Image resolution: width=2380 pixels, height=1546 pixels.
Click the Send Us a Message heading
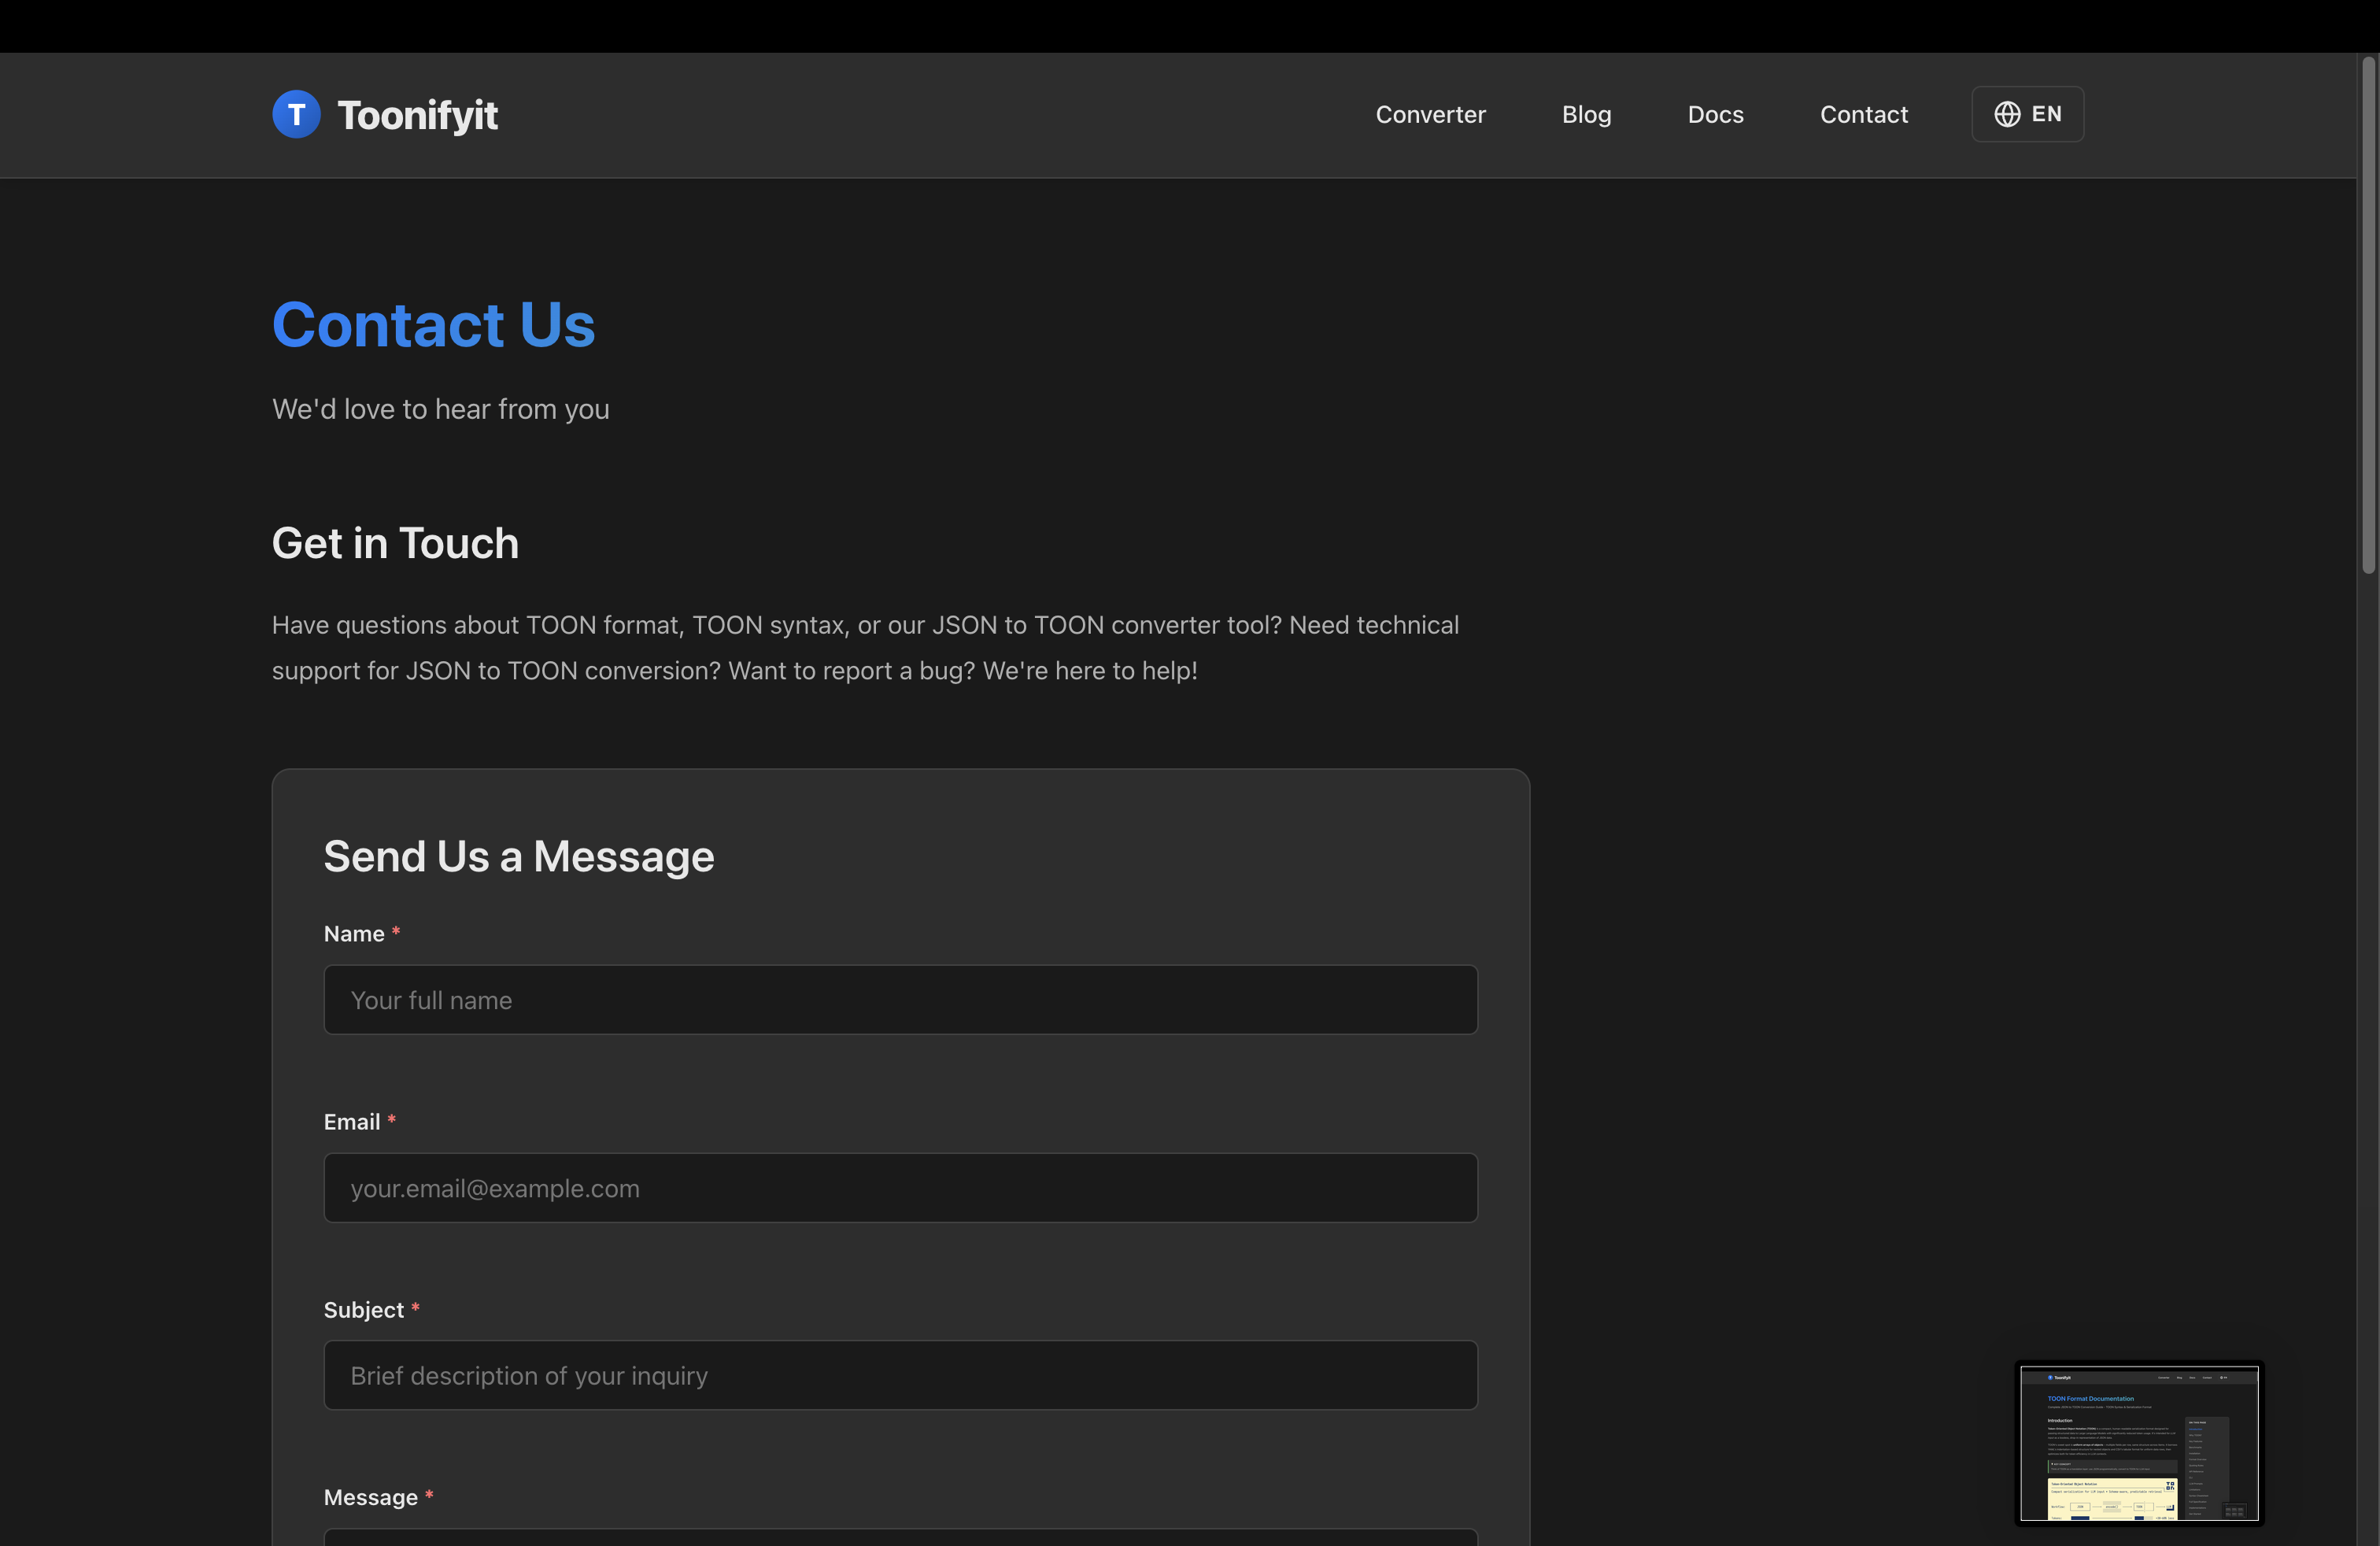518,856
